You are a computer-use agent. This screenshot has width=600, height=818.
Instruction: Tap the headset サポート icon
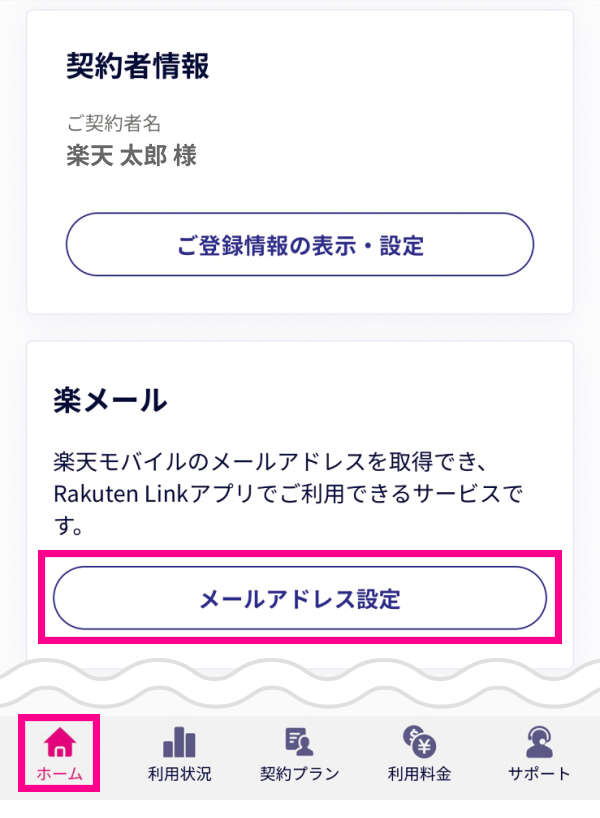(539, 742)
